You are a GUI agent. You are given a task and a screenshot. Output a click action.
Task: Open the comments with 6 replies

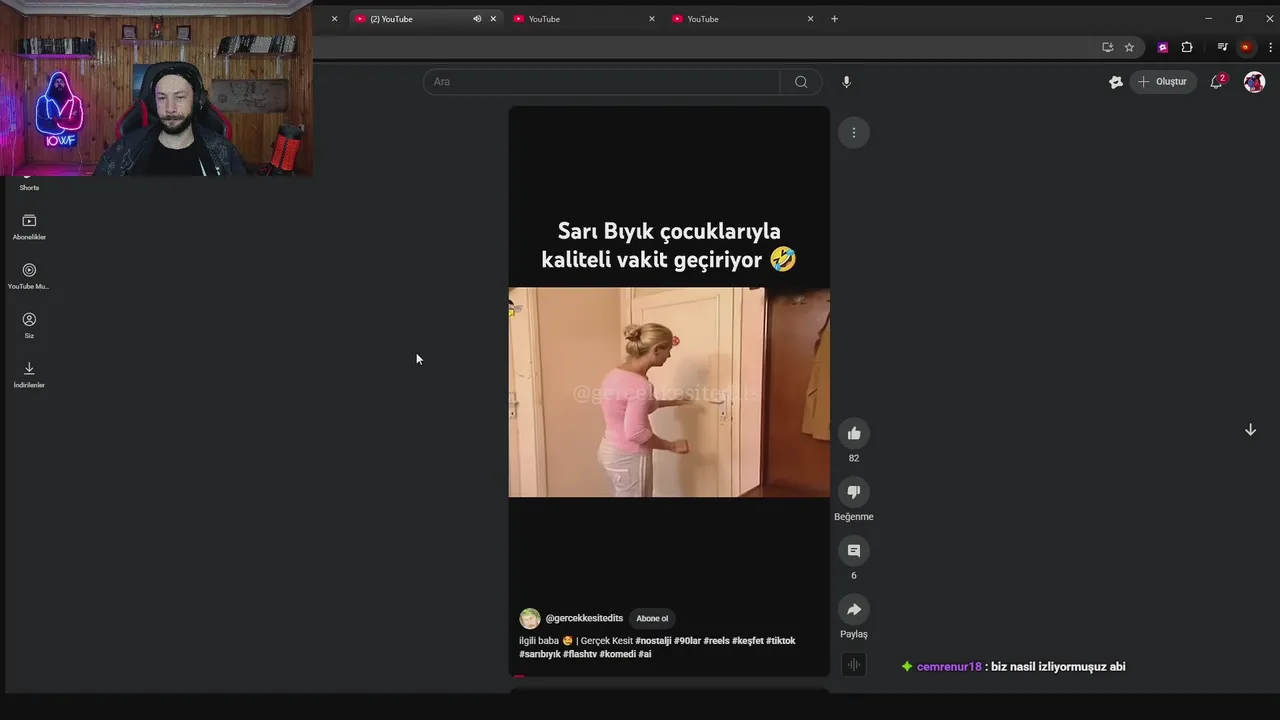[854, 551]
